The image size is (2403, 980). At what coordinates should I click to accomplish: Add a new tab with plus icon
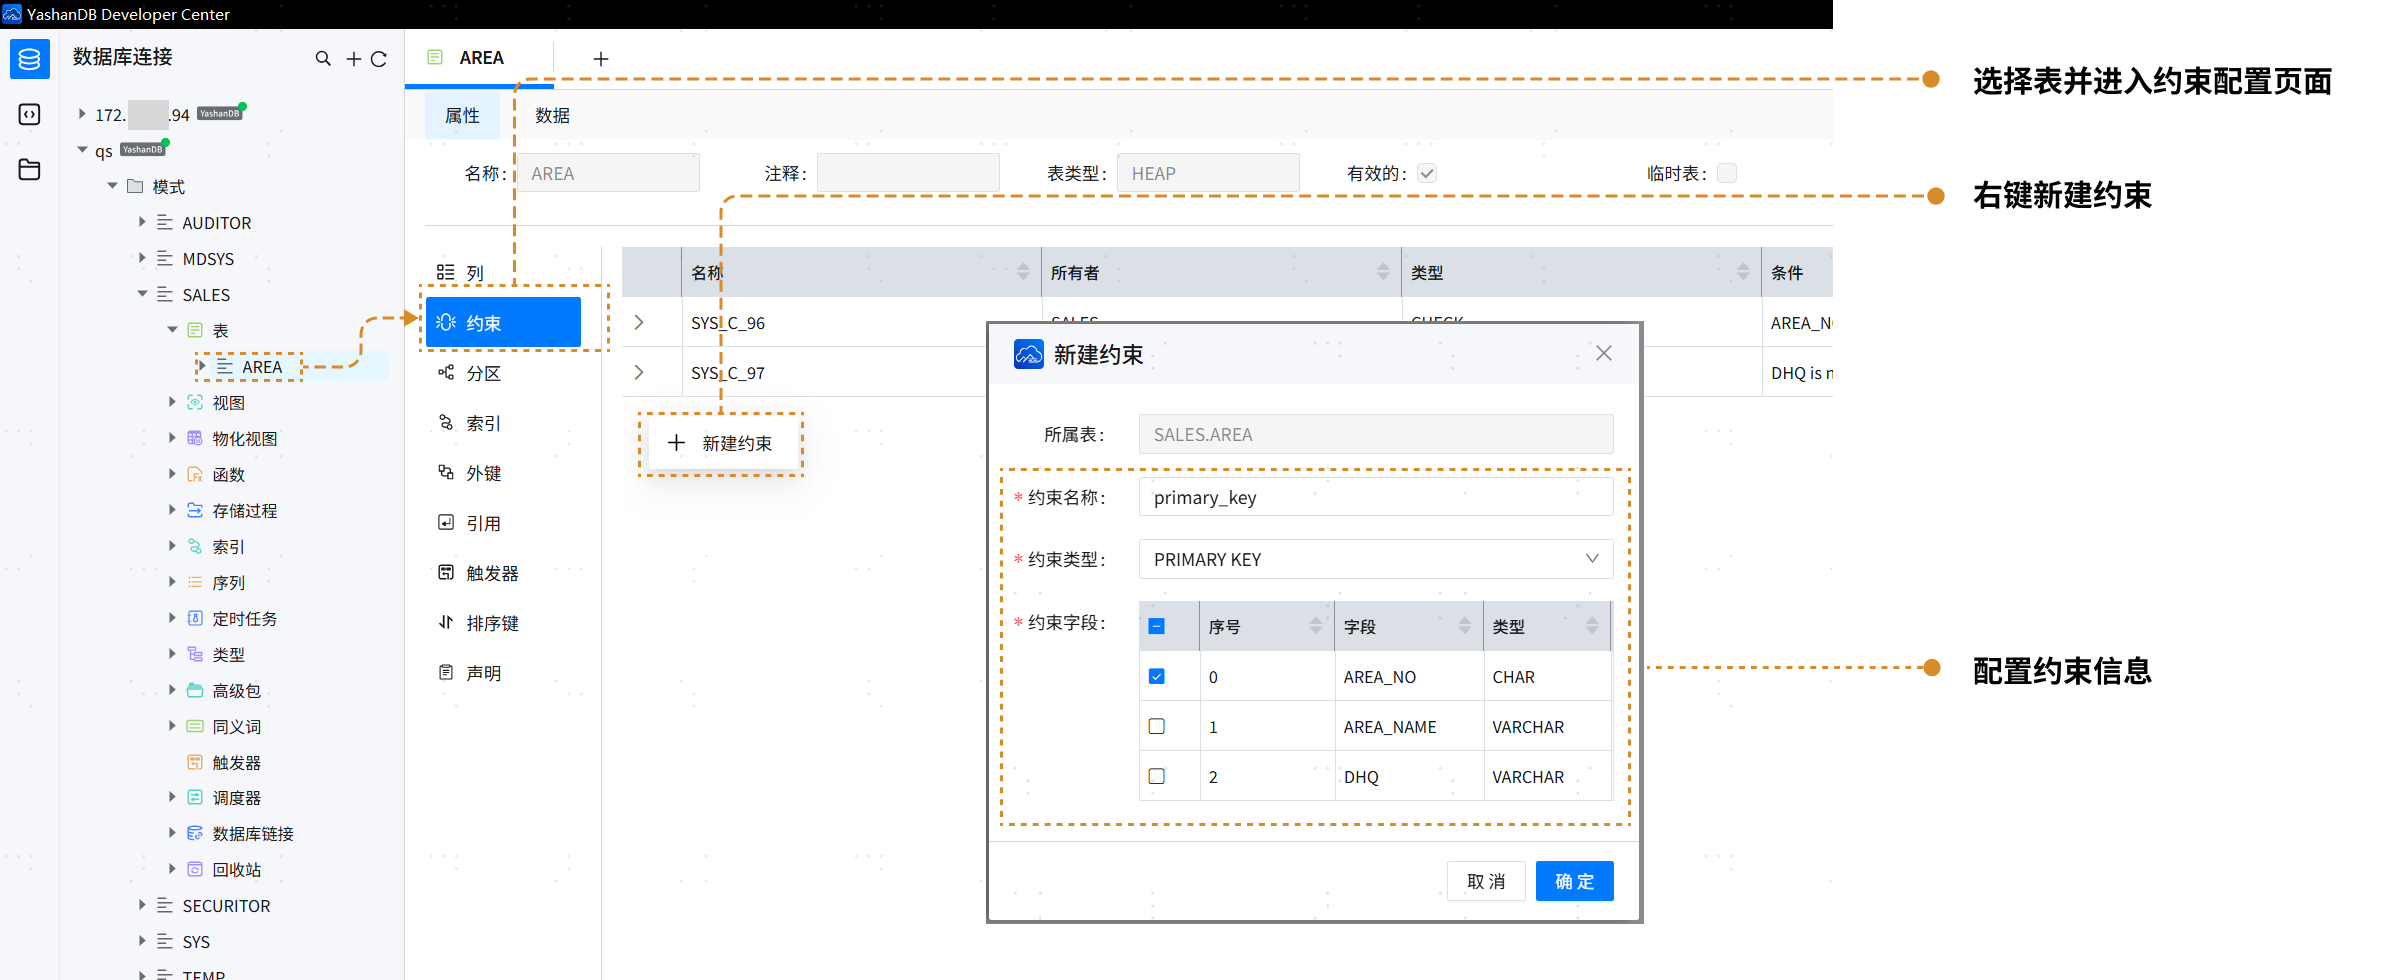[600, 59]
